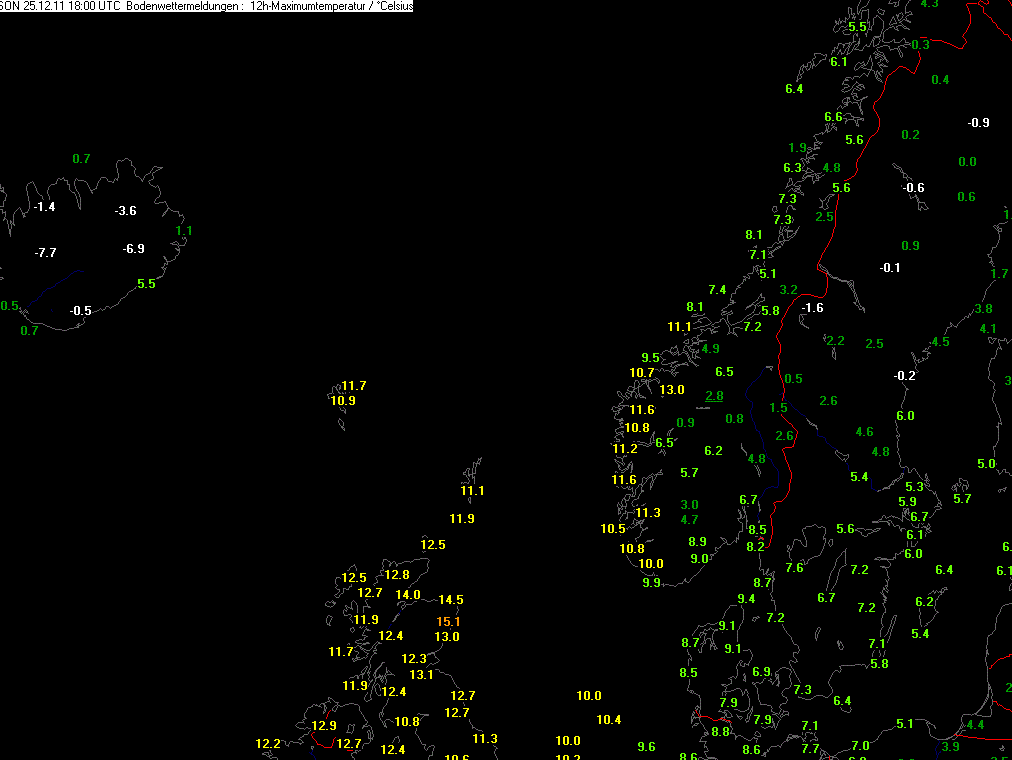1012x760 pixels.
Task: Click the map title header text
Action: coord(207,6)
